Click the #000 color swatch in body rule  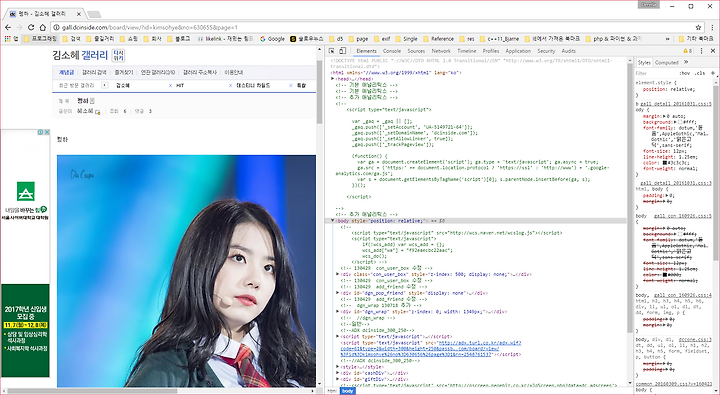(665, 275)
